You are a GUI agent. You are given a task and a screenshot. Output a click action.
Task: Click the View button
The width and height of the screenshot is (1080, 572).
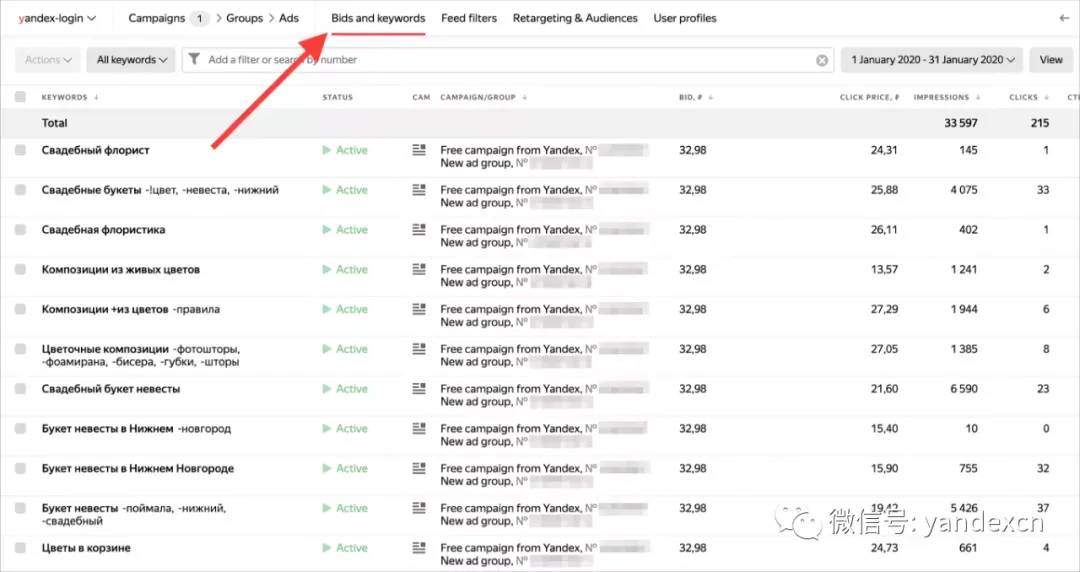coord(1051,60)
